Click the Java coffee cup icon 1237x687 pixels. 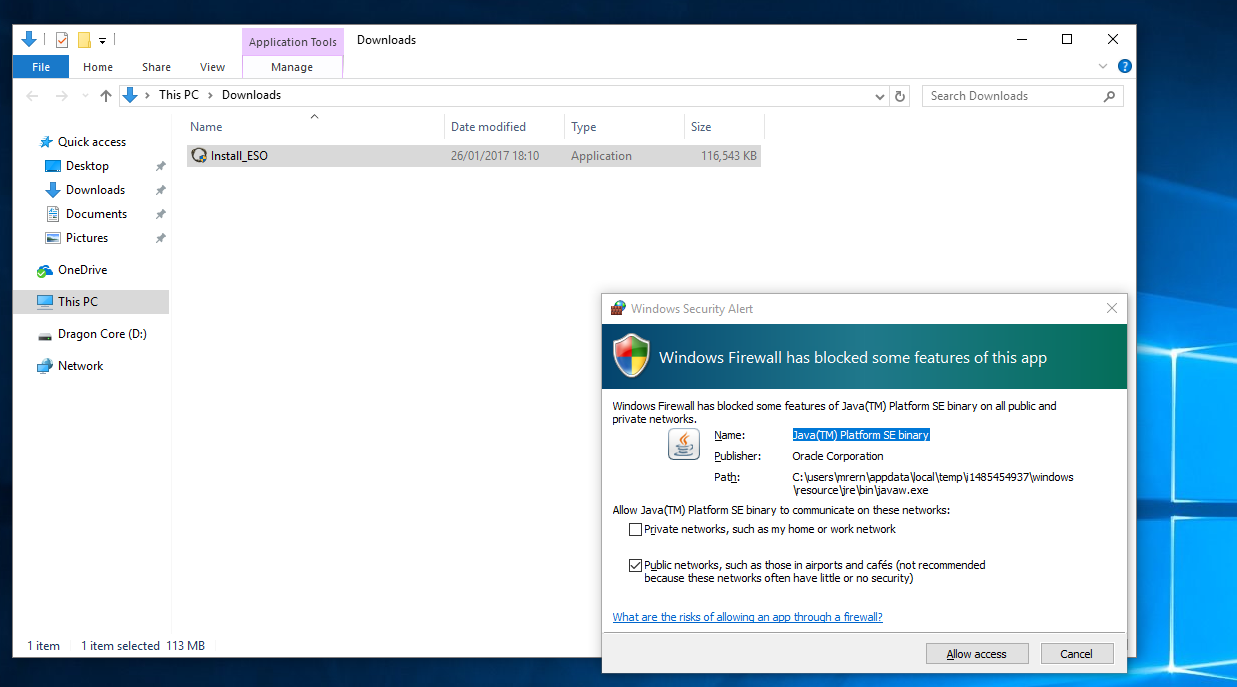(684, 444)
